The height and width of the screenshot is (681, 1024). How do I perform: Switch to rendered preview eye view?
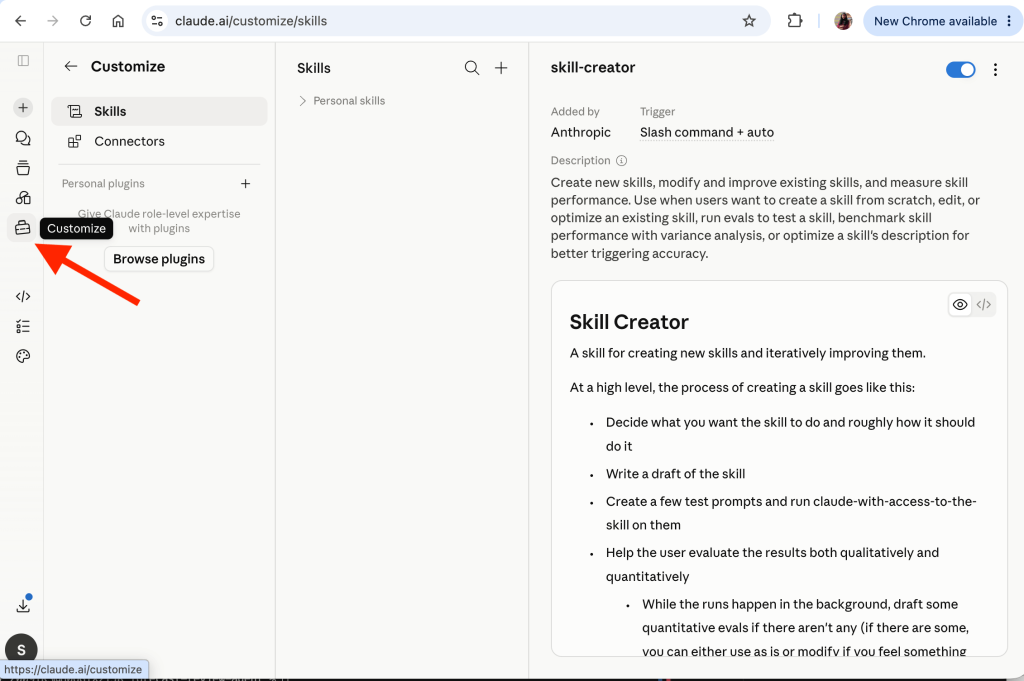coord(959,304)
